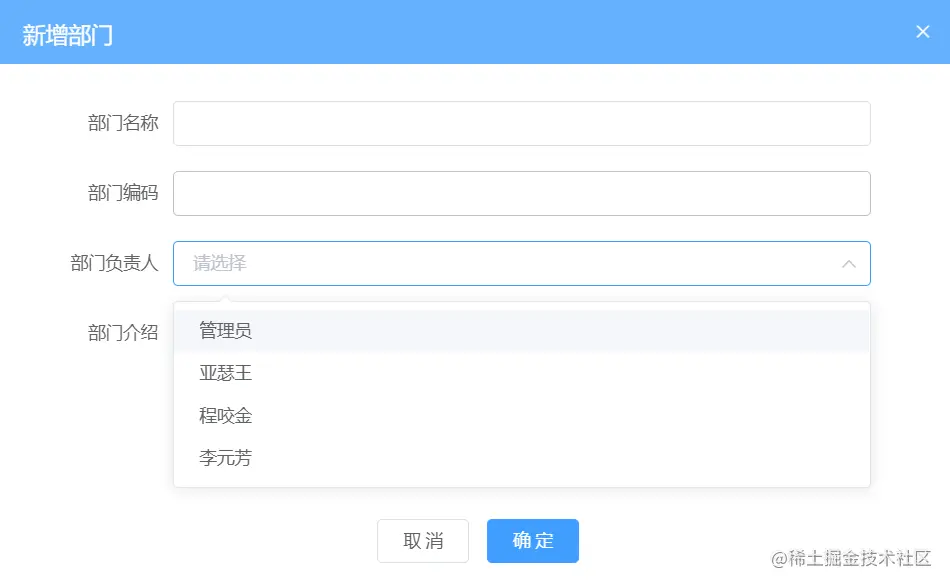Click the 部门负责人 label
Screen dimensions: 950x587
click(x=114, y=264)
